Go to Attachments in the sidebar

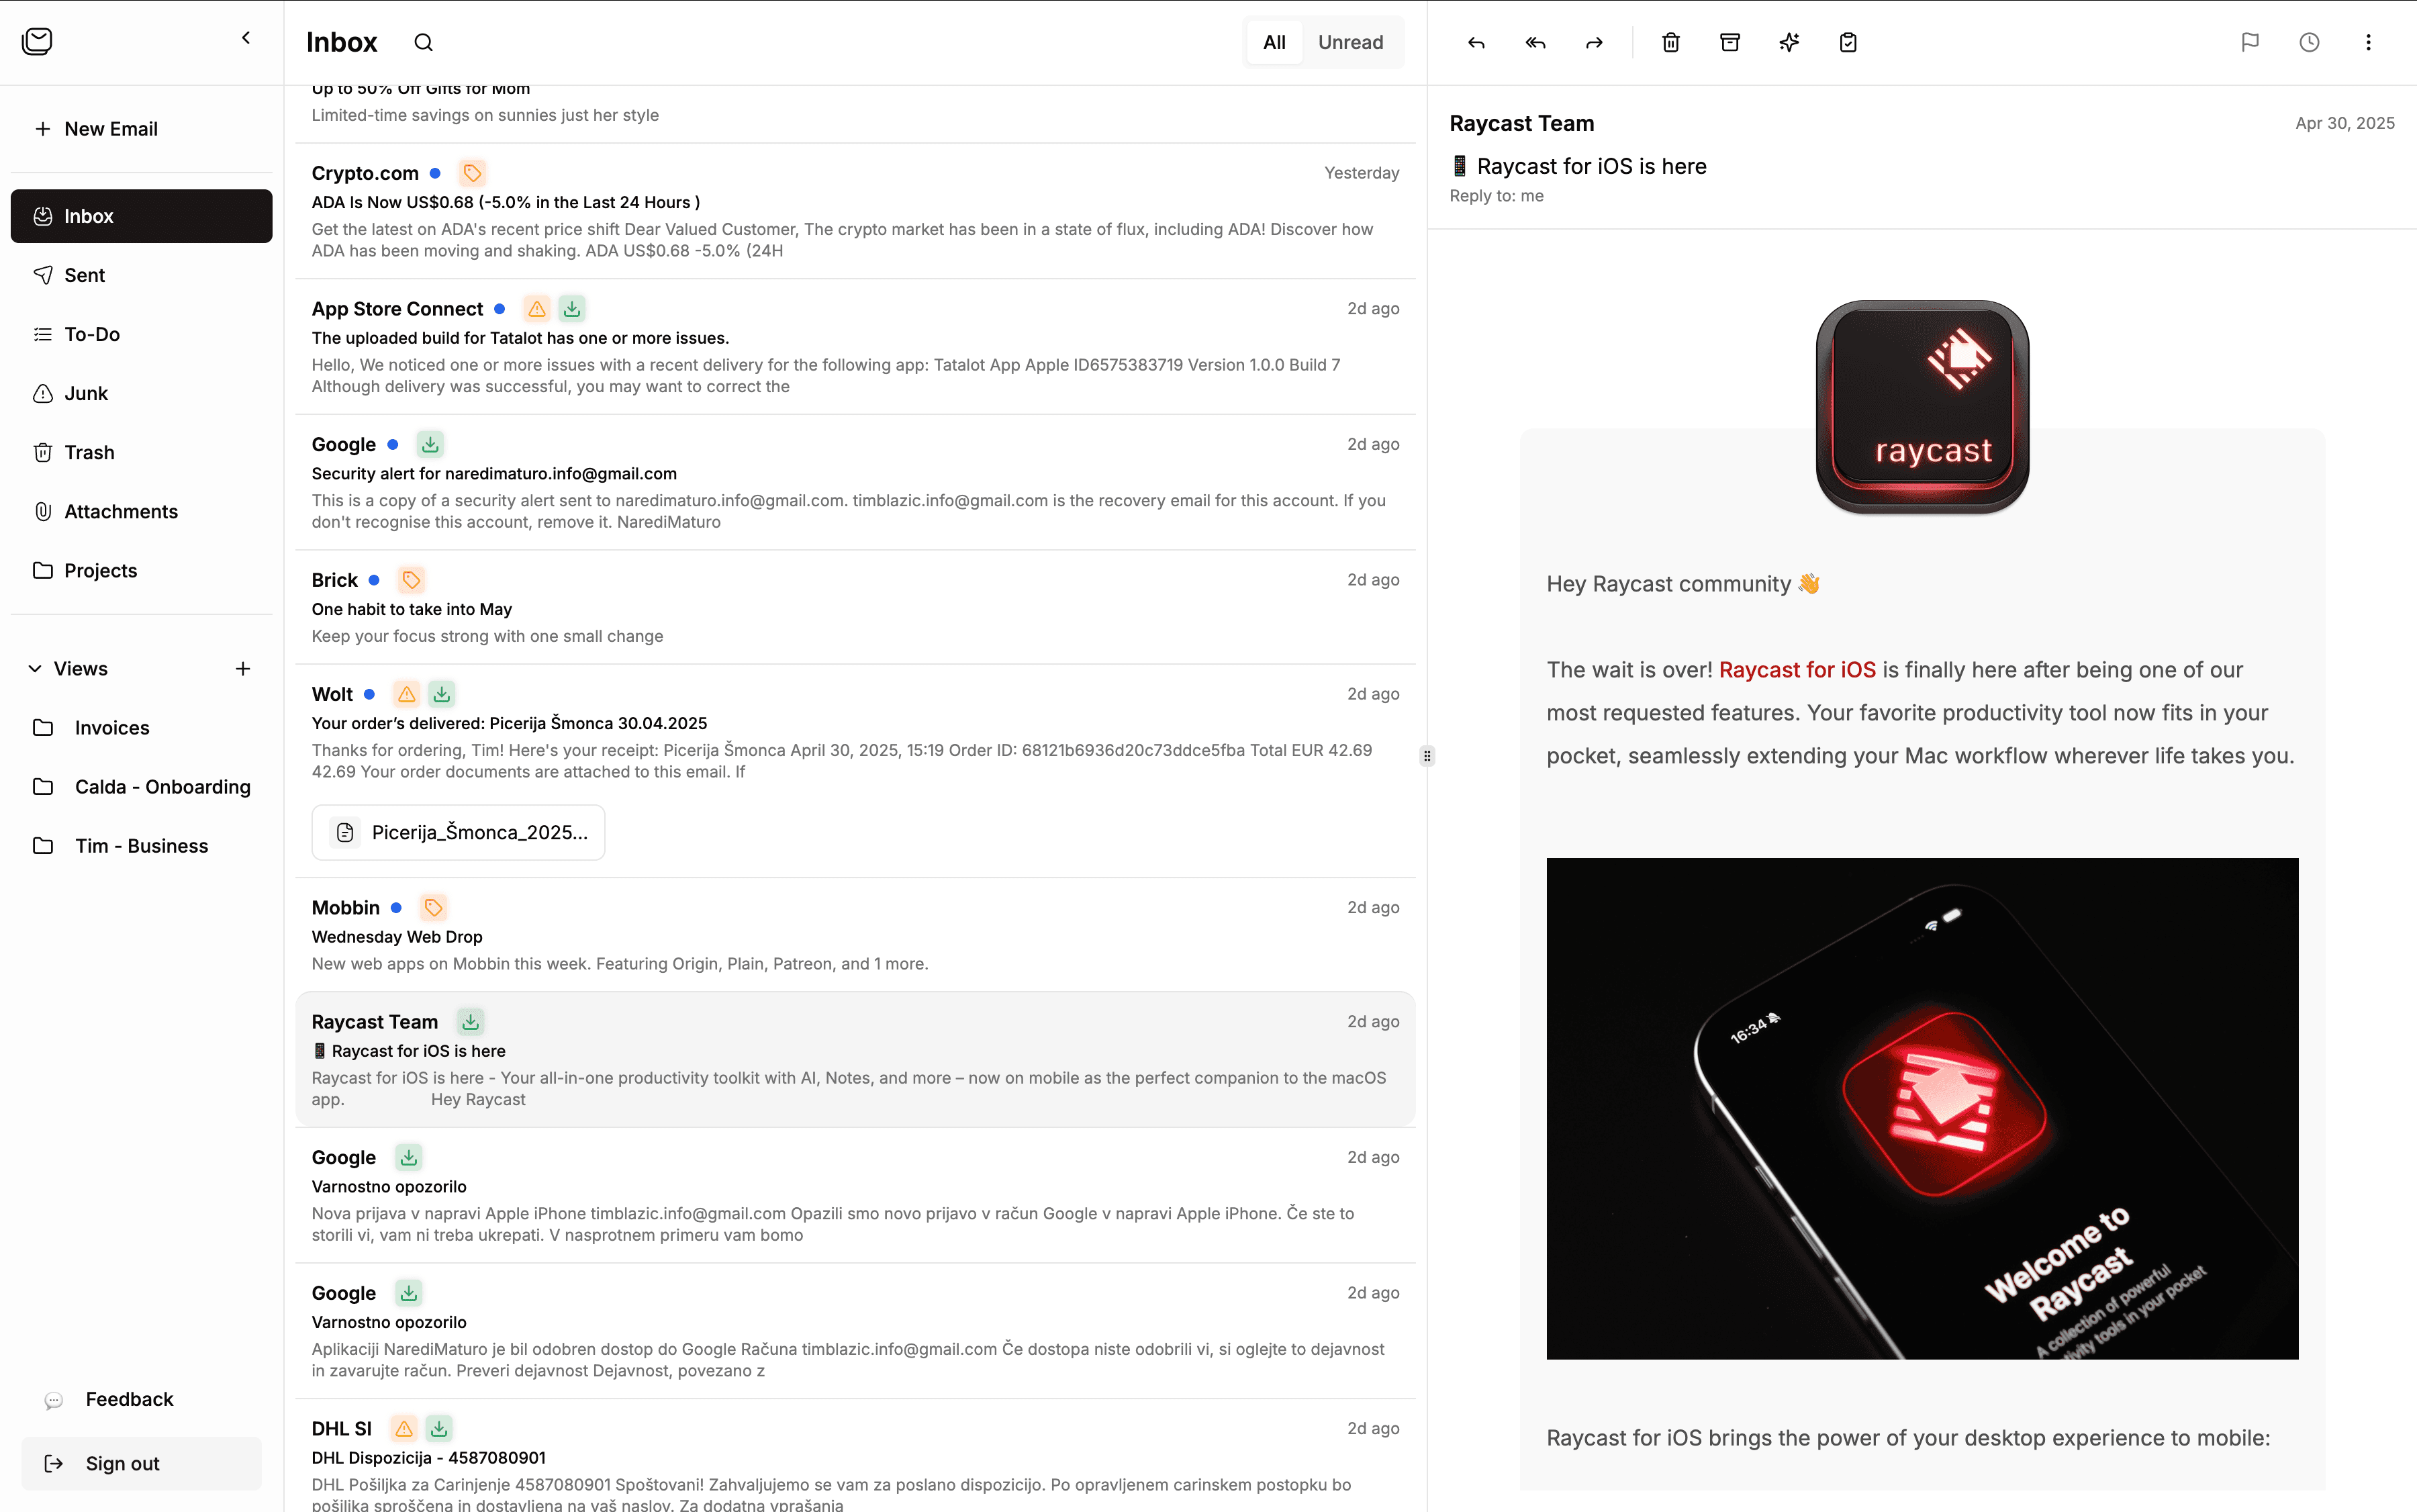[x=121, y=511]
